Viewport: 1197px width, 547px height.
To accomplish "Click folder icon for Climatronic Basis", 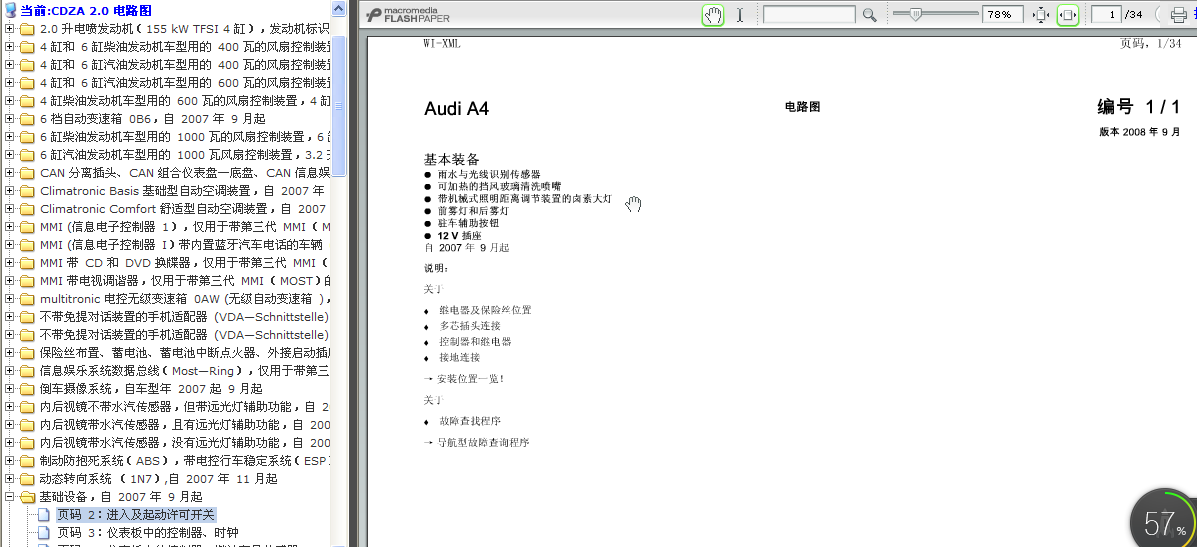I will 27,191.
